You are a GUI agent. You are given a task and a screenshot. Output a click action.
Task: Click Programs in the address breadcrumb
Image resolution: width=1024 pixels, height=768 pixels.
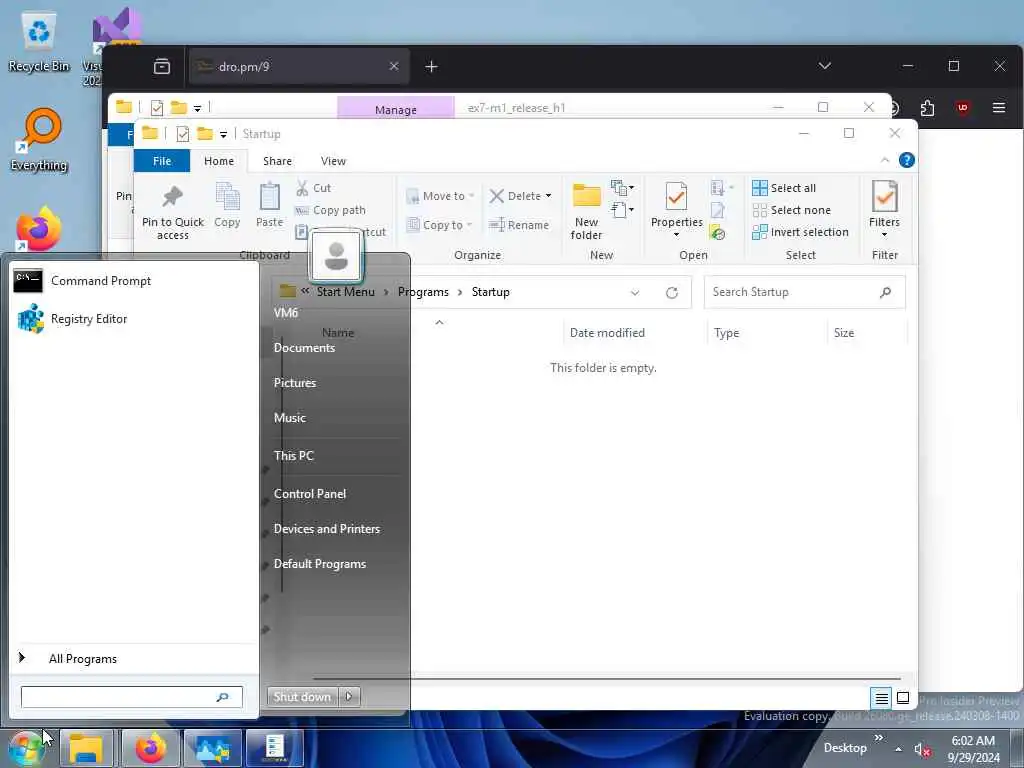pos(423,292)
